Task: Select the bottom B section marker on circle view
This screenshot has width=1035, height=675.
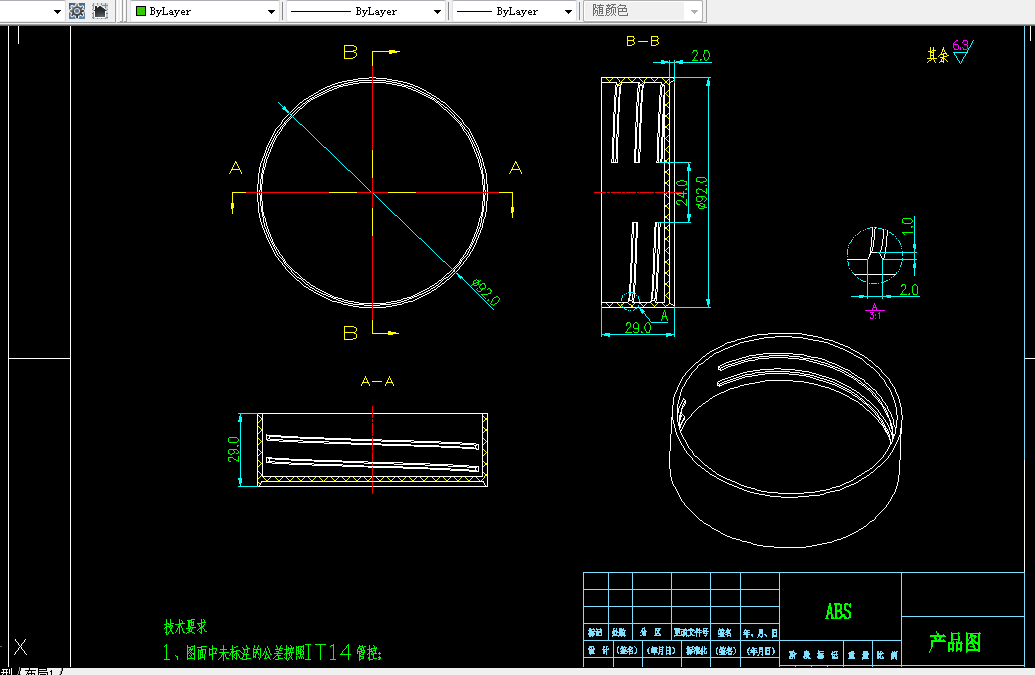Action: click(x=351, y=333)
